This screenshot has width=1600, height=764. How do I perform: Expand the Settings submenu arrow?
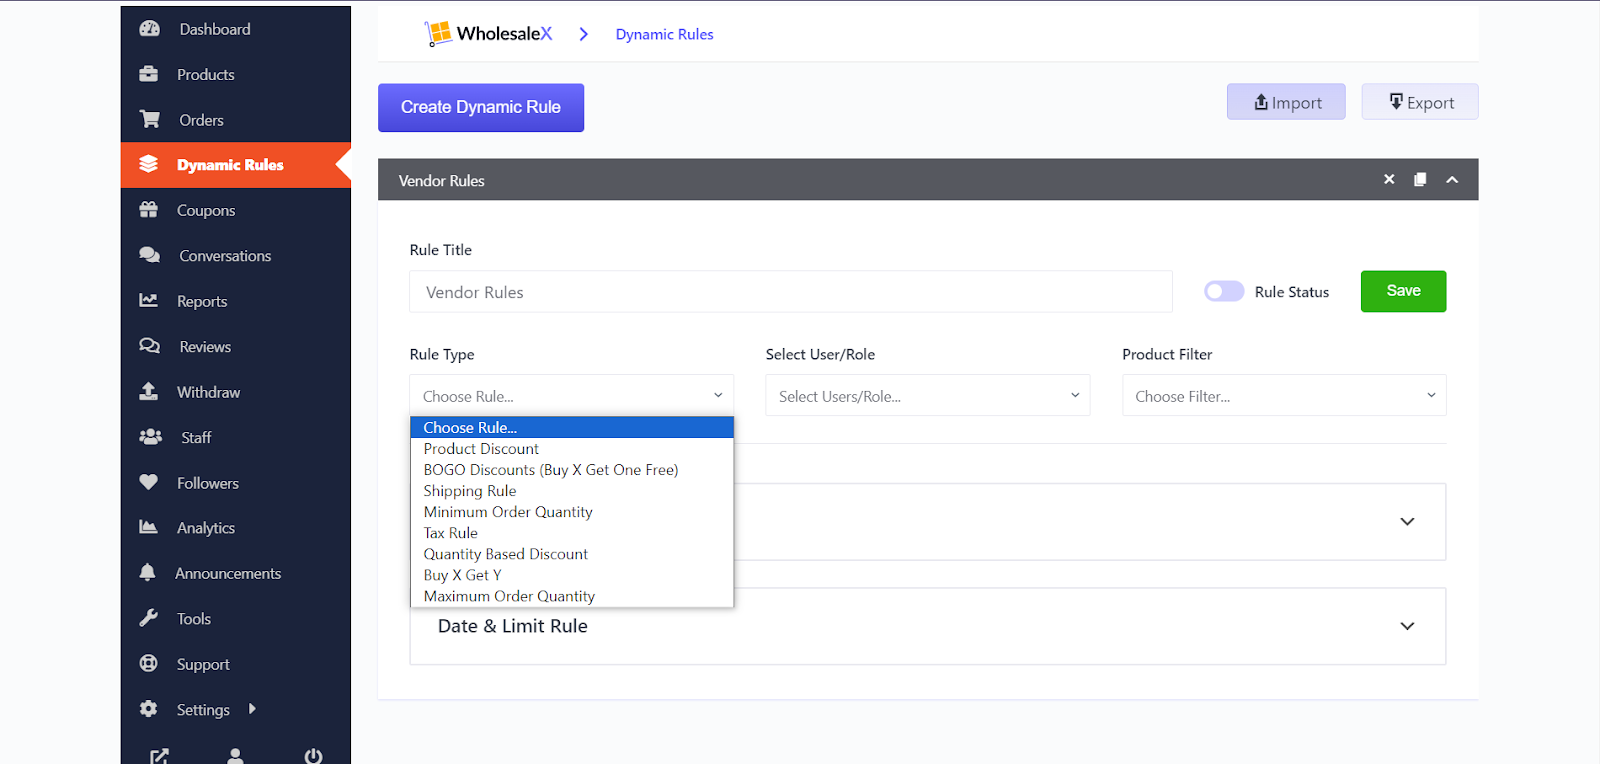point(252,708)
